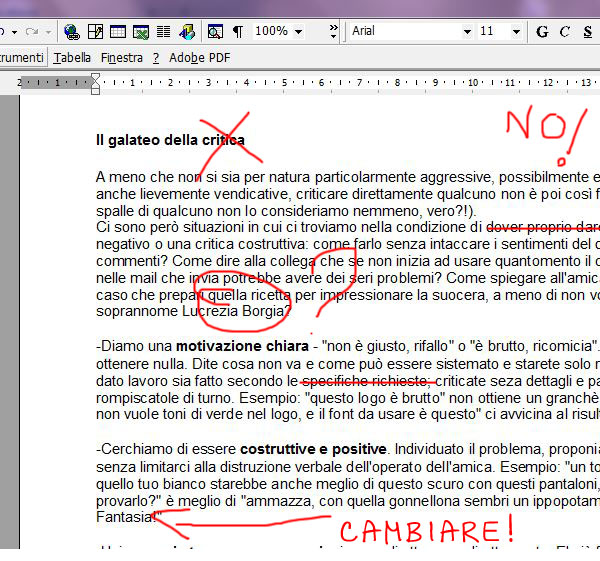Open the Finestra menu
The width and height of the screenshot is (600, 561).
pos(121,58)
